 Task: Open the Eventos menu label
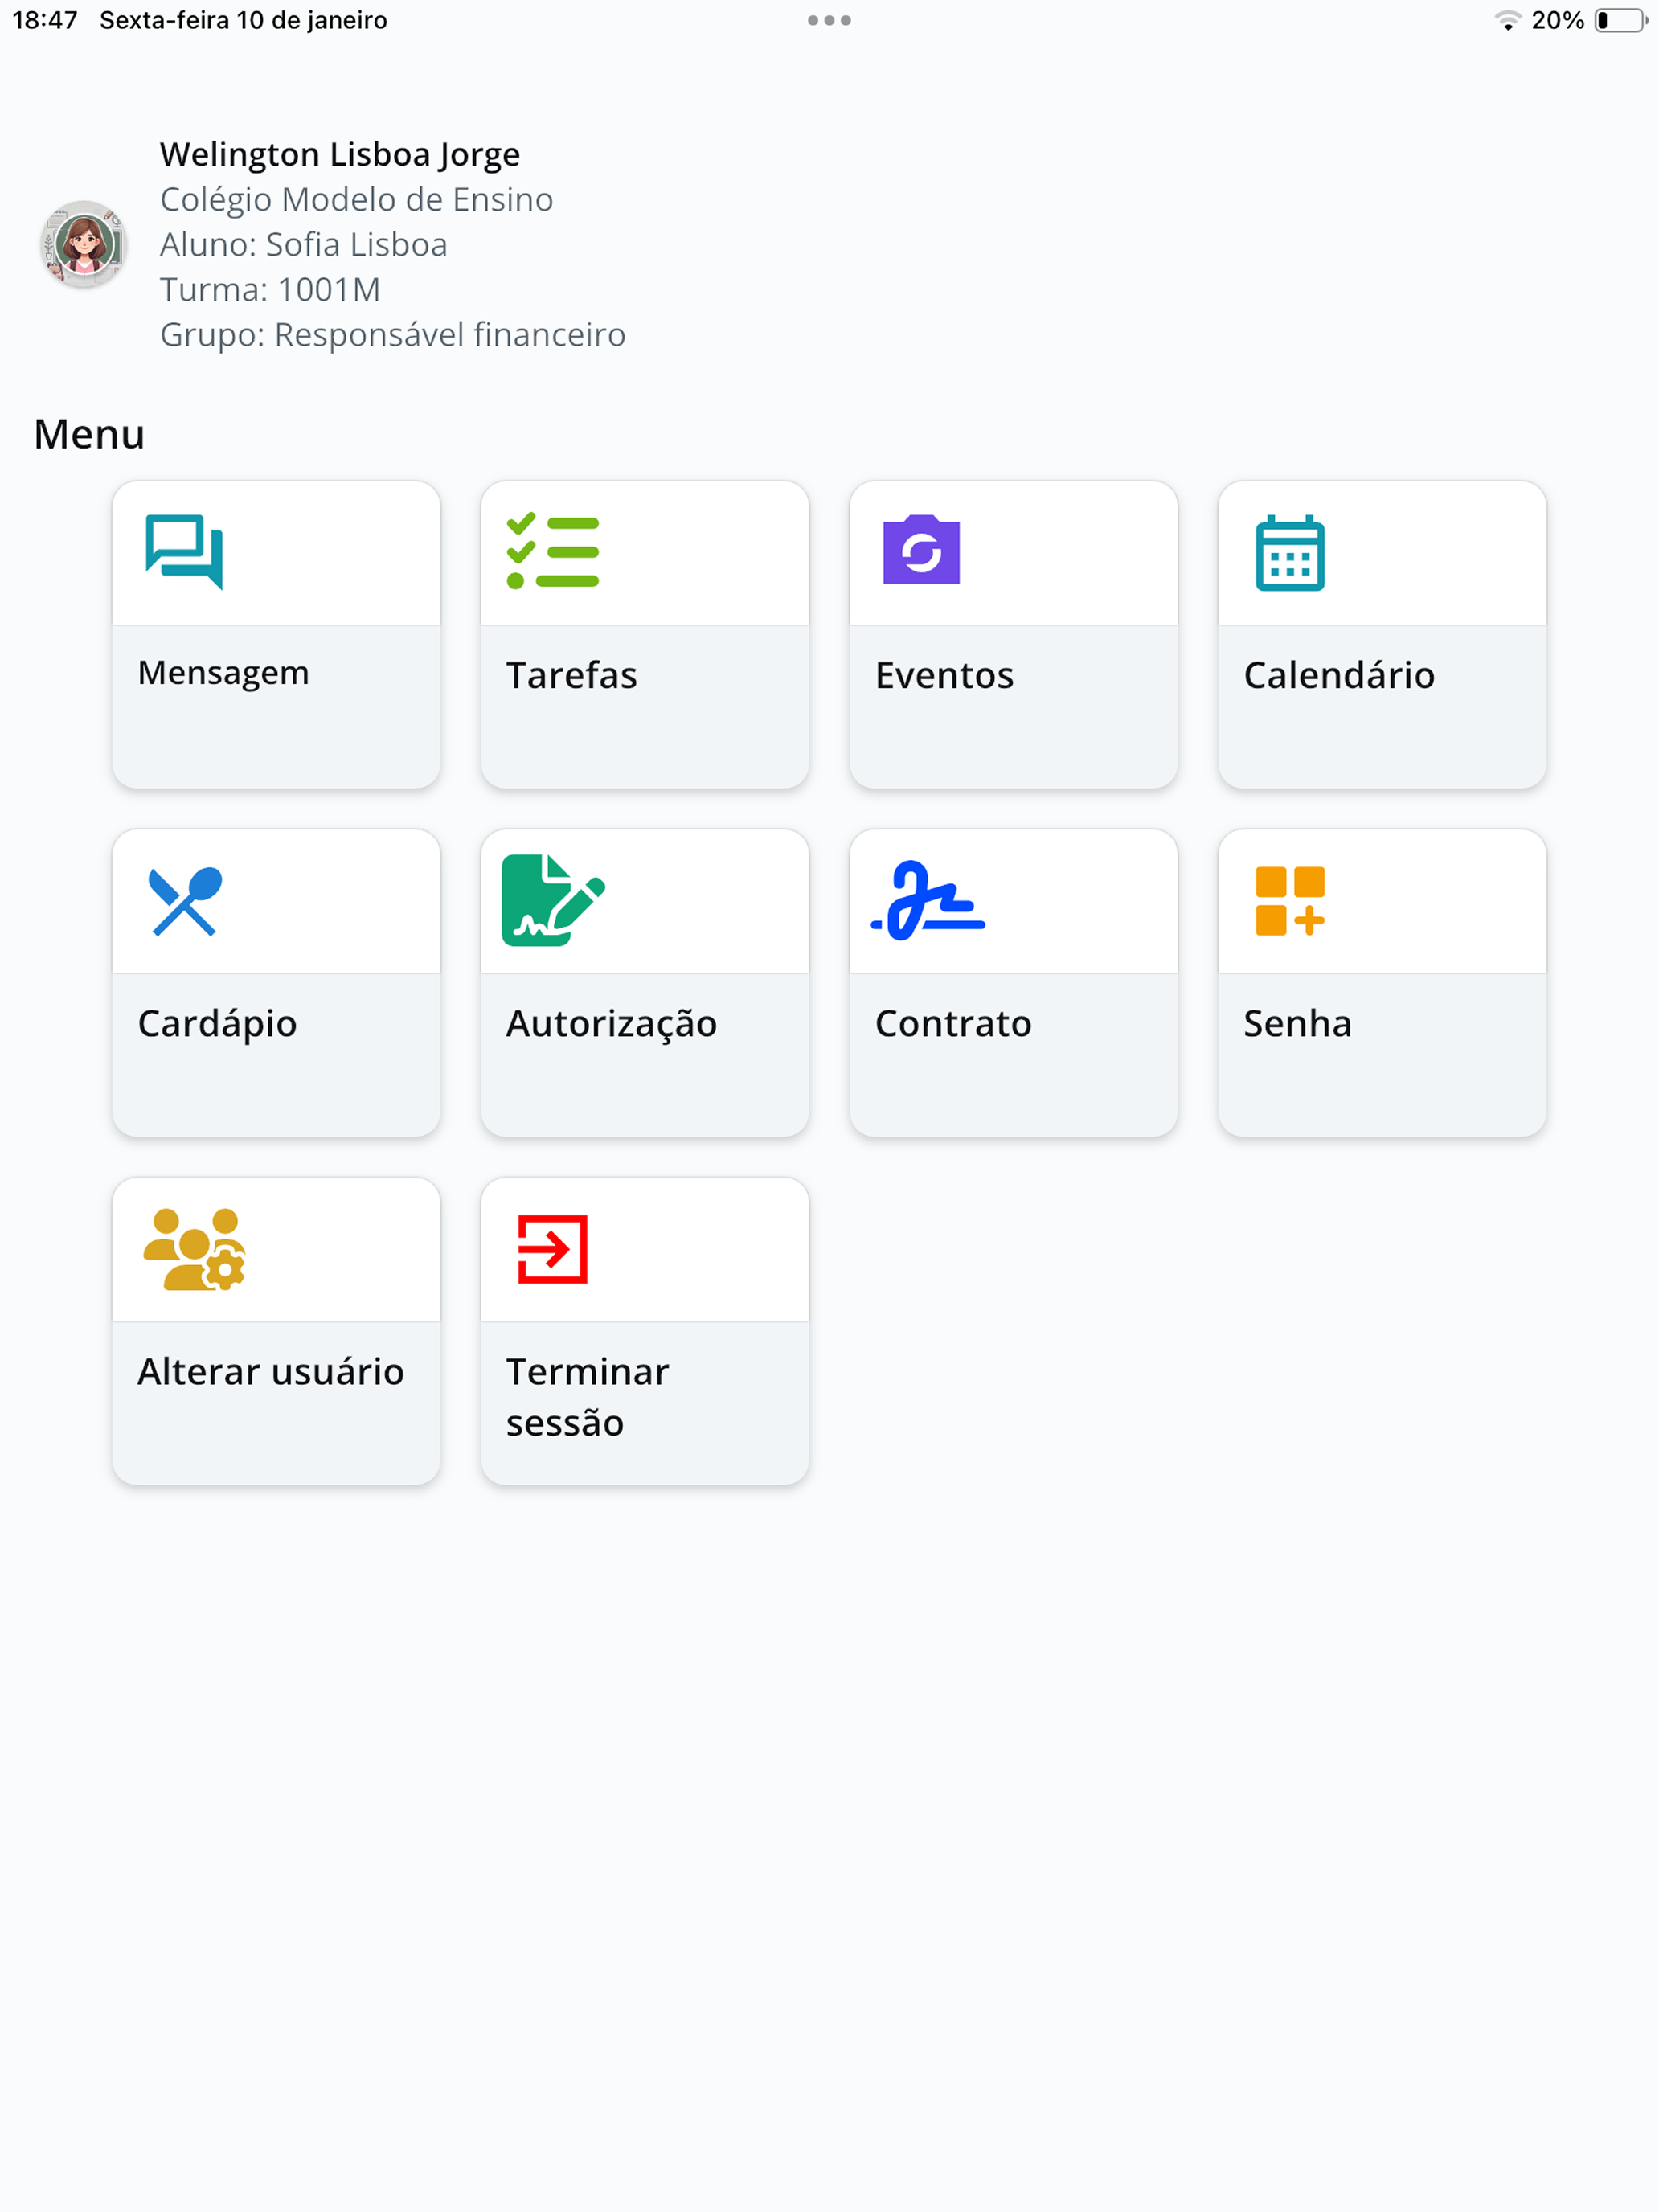tap(945, 675)
